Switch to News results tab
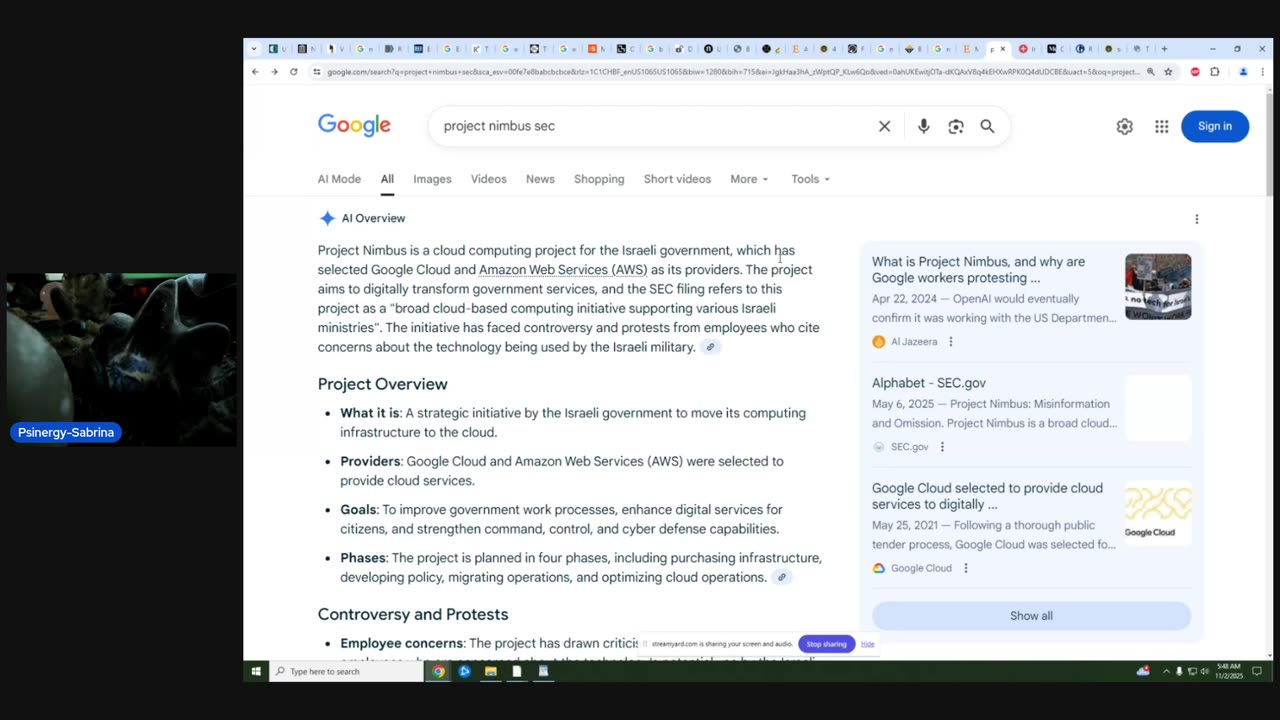 pos(540,179)
